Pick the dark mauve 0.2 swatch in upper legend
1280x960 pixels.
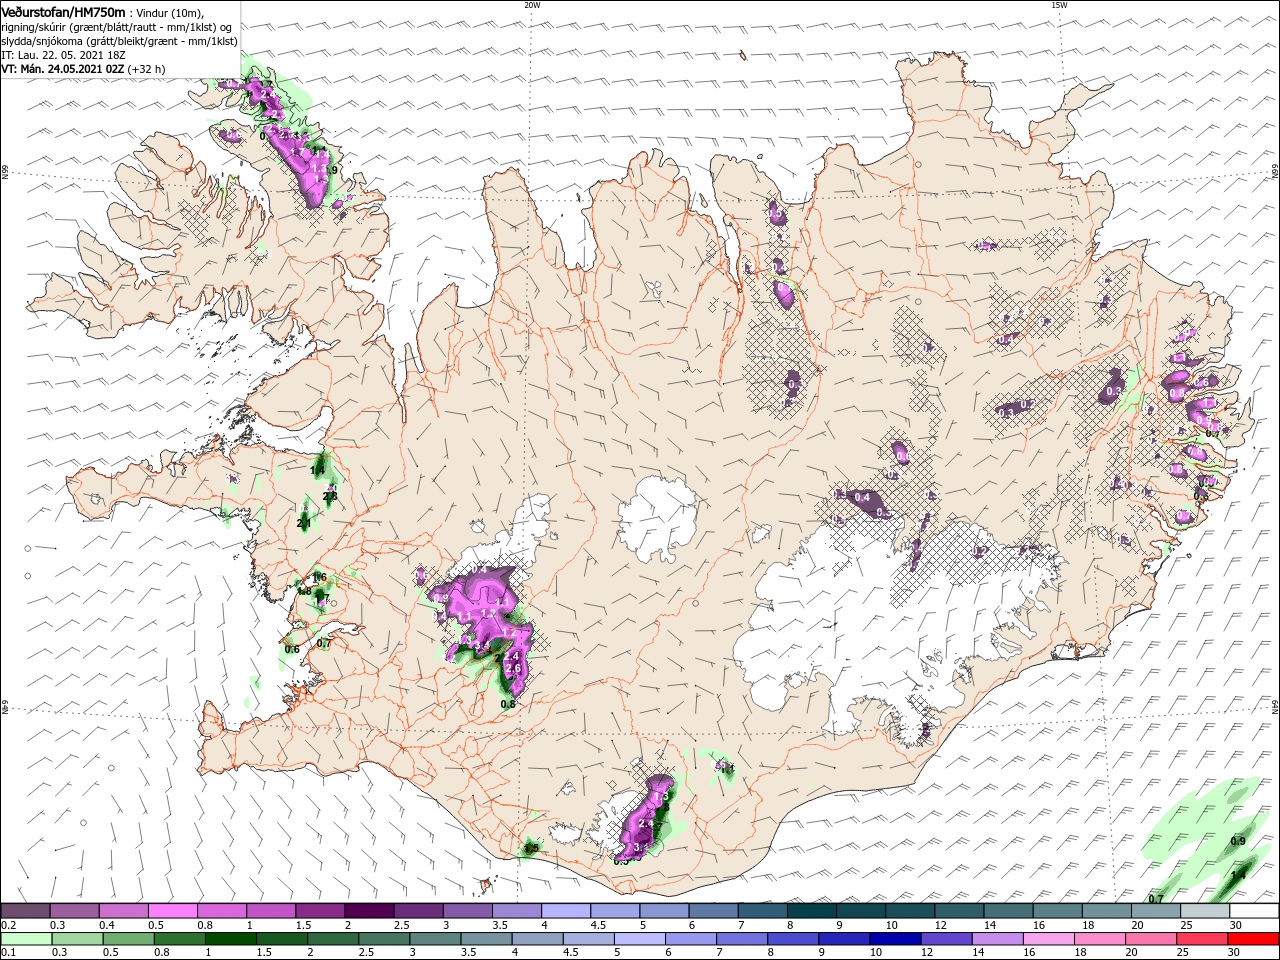pyautogui.click(x=26, y=911)
